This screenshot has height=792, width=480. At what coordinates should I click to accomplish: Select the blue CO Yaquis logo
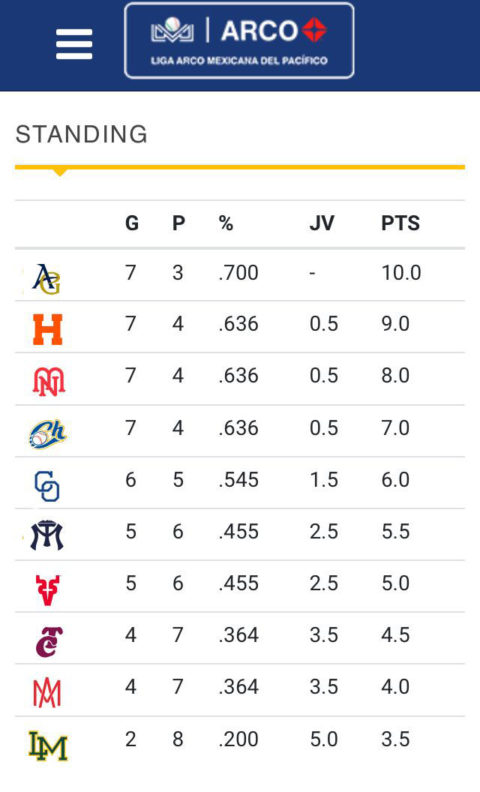pyautogui.click(x=47, y=486)
